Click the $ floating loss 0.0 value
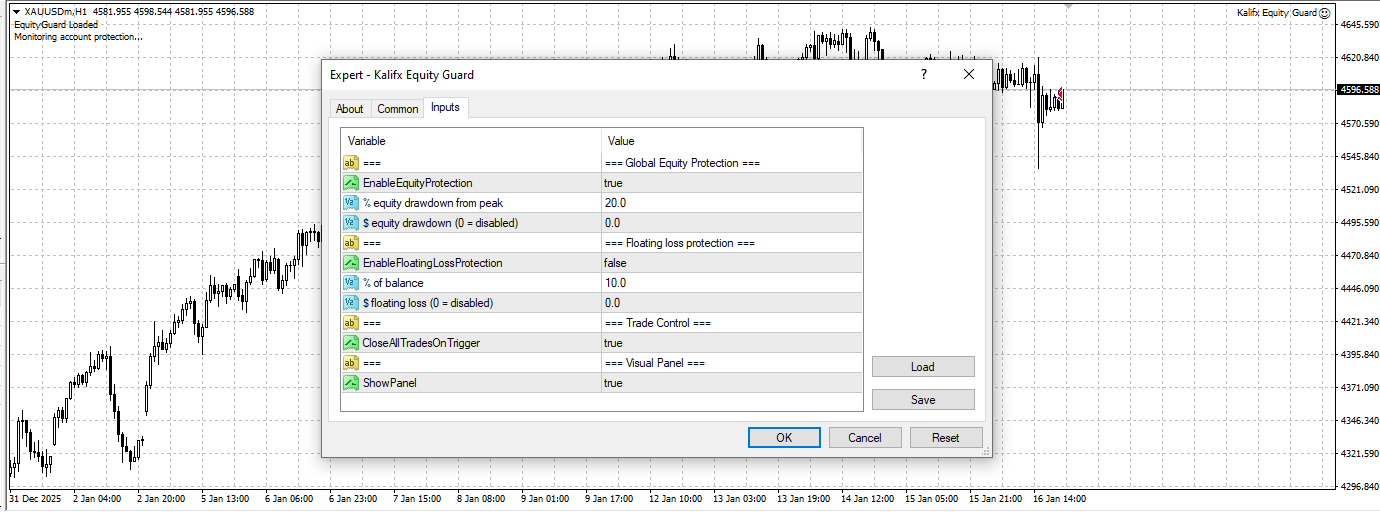 tap(612, 303)
